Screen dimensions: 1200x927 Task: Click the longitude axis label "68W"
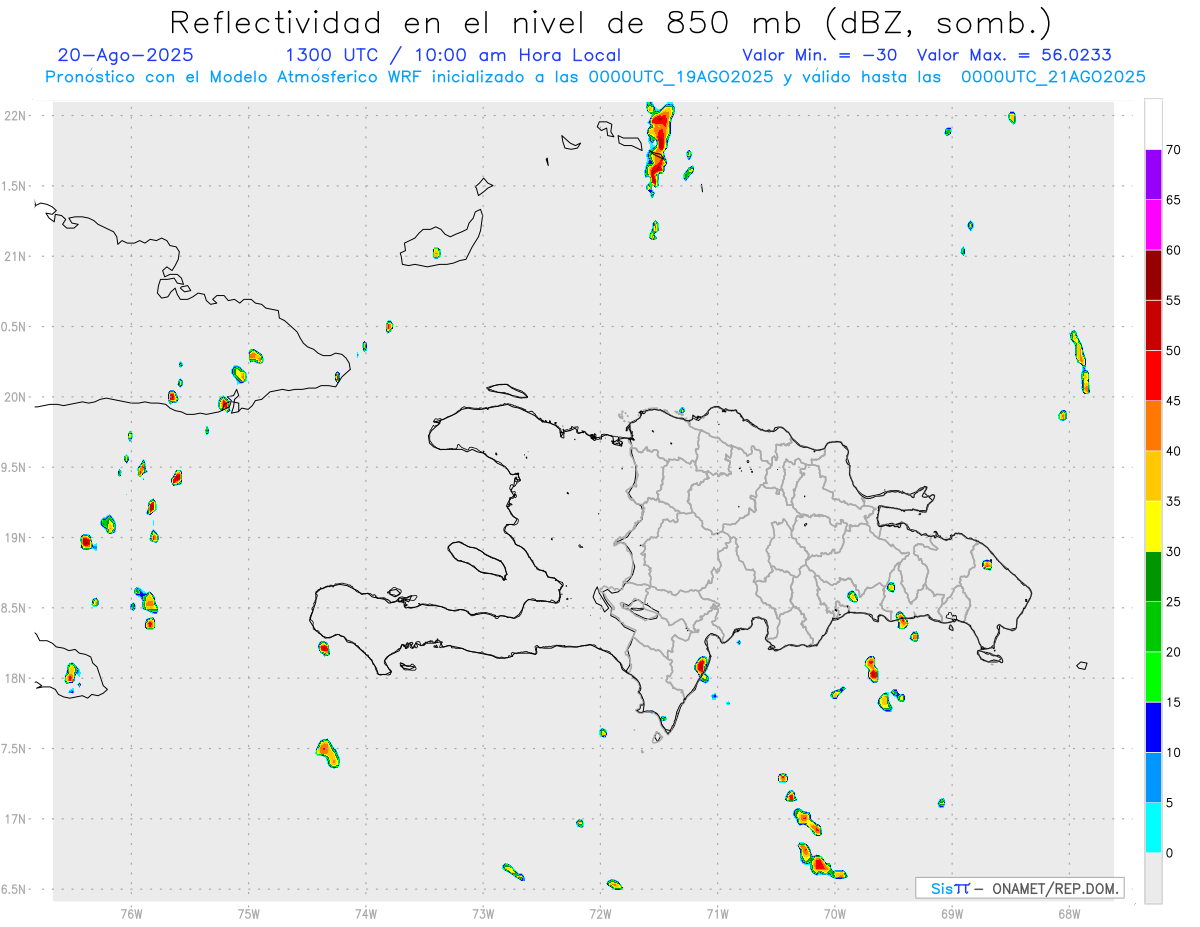click(x=1068, y=912)
